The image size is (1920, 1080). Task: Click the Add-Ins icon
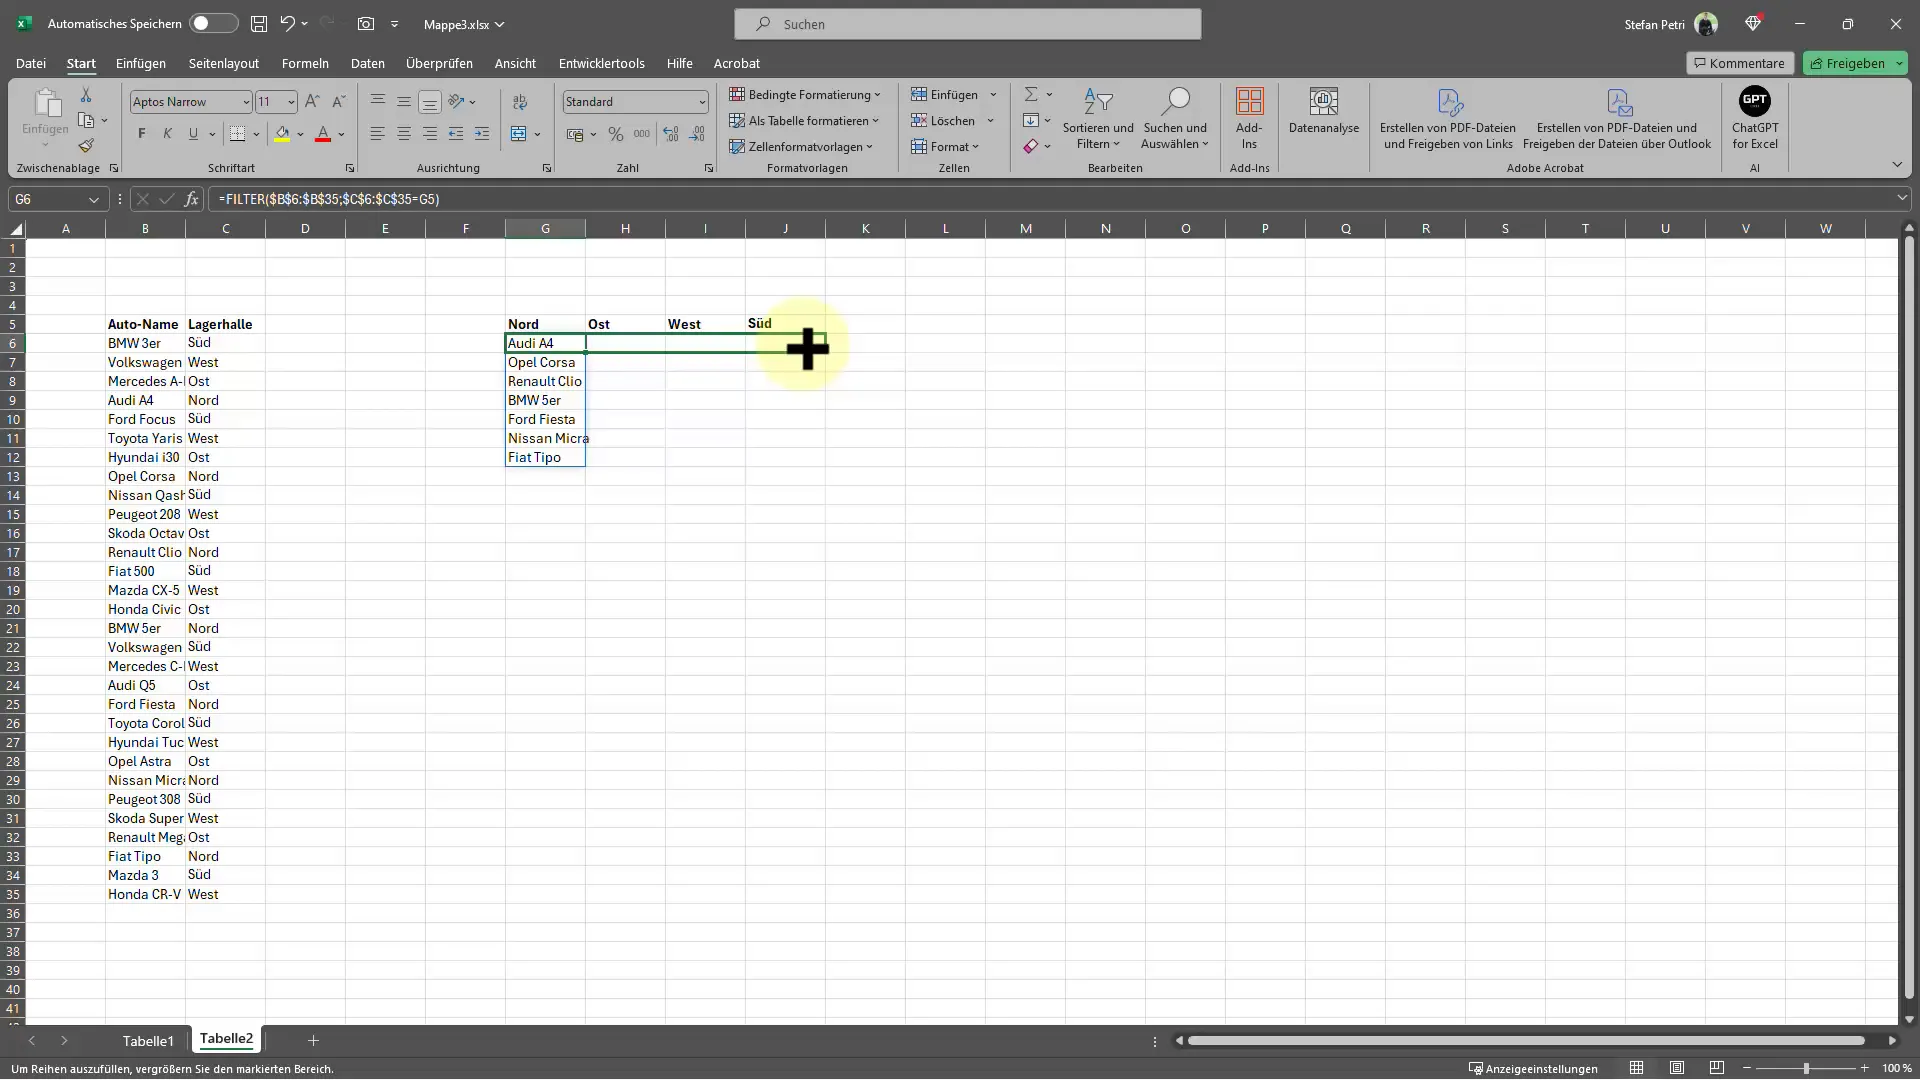click(x=1249, y=118)
